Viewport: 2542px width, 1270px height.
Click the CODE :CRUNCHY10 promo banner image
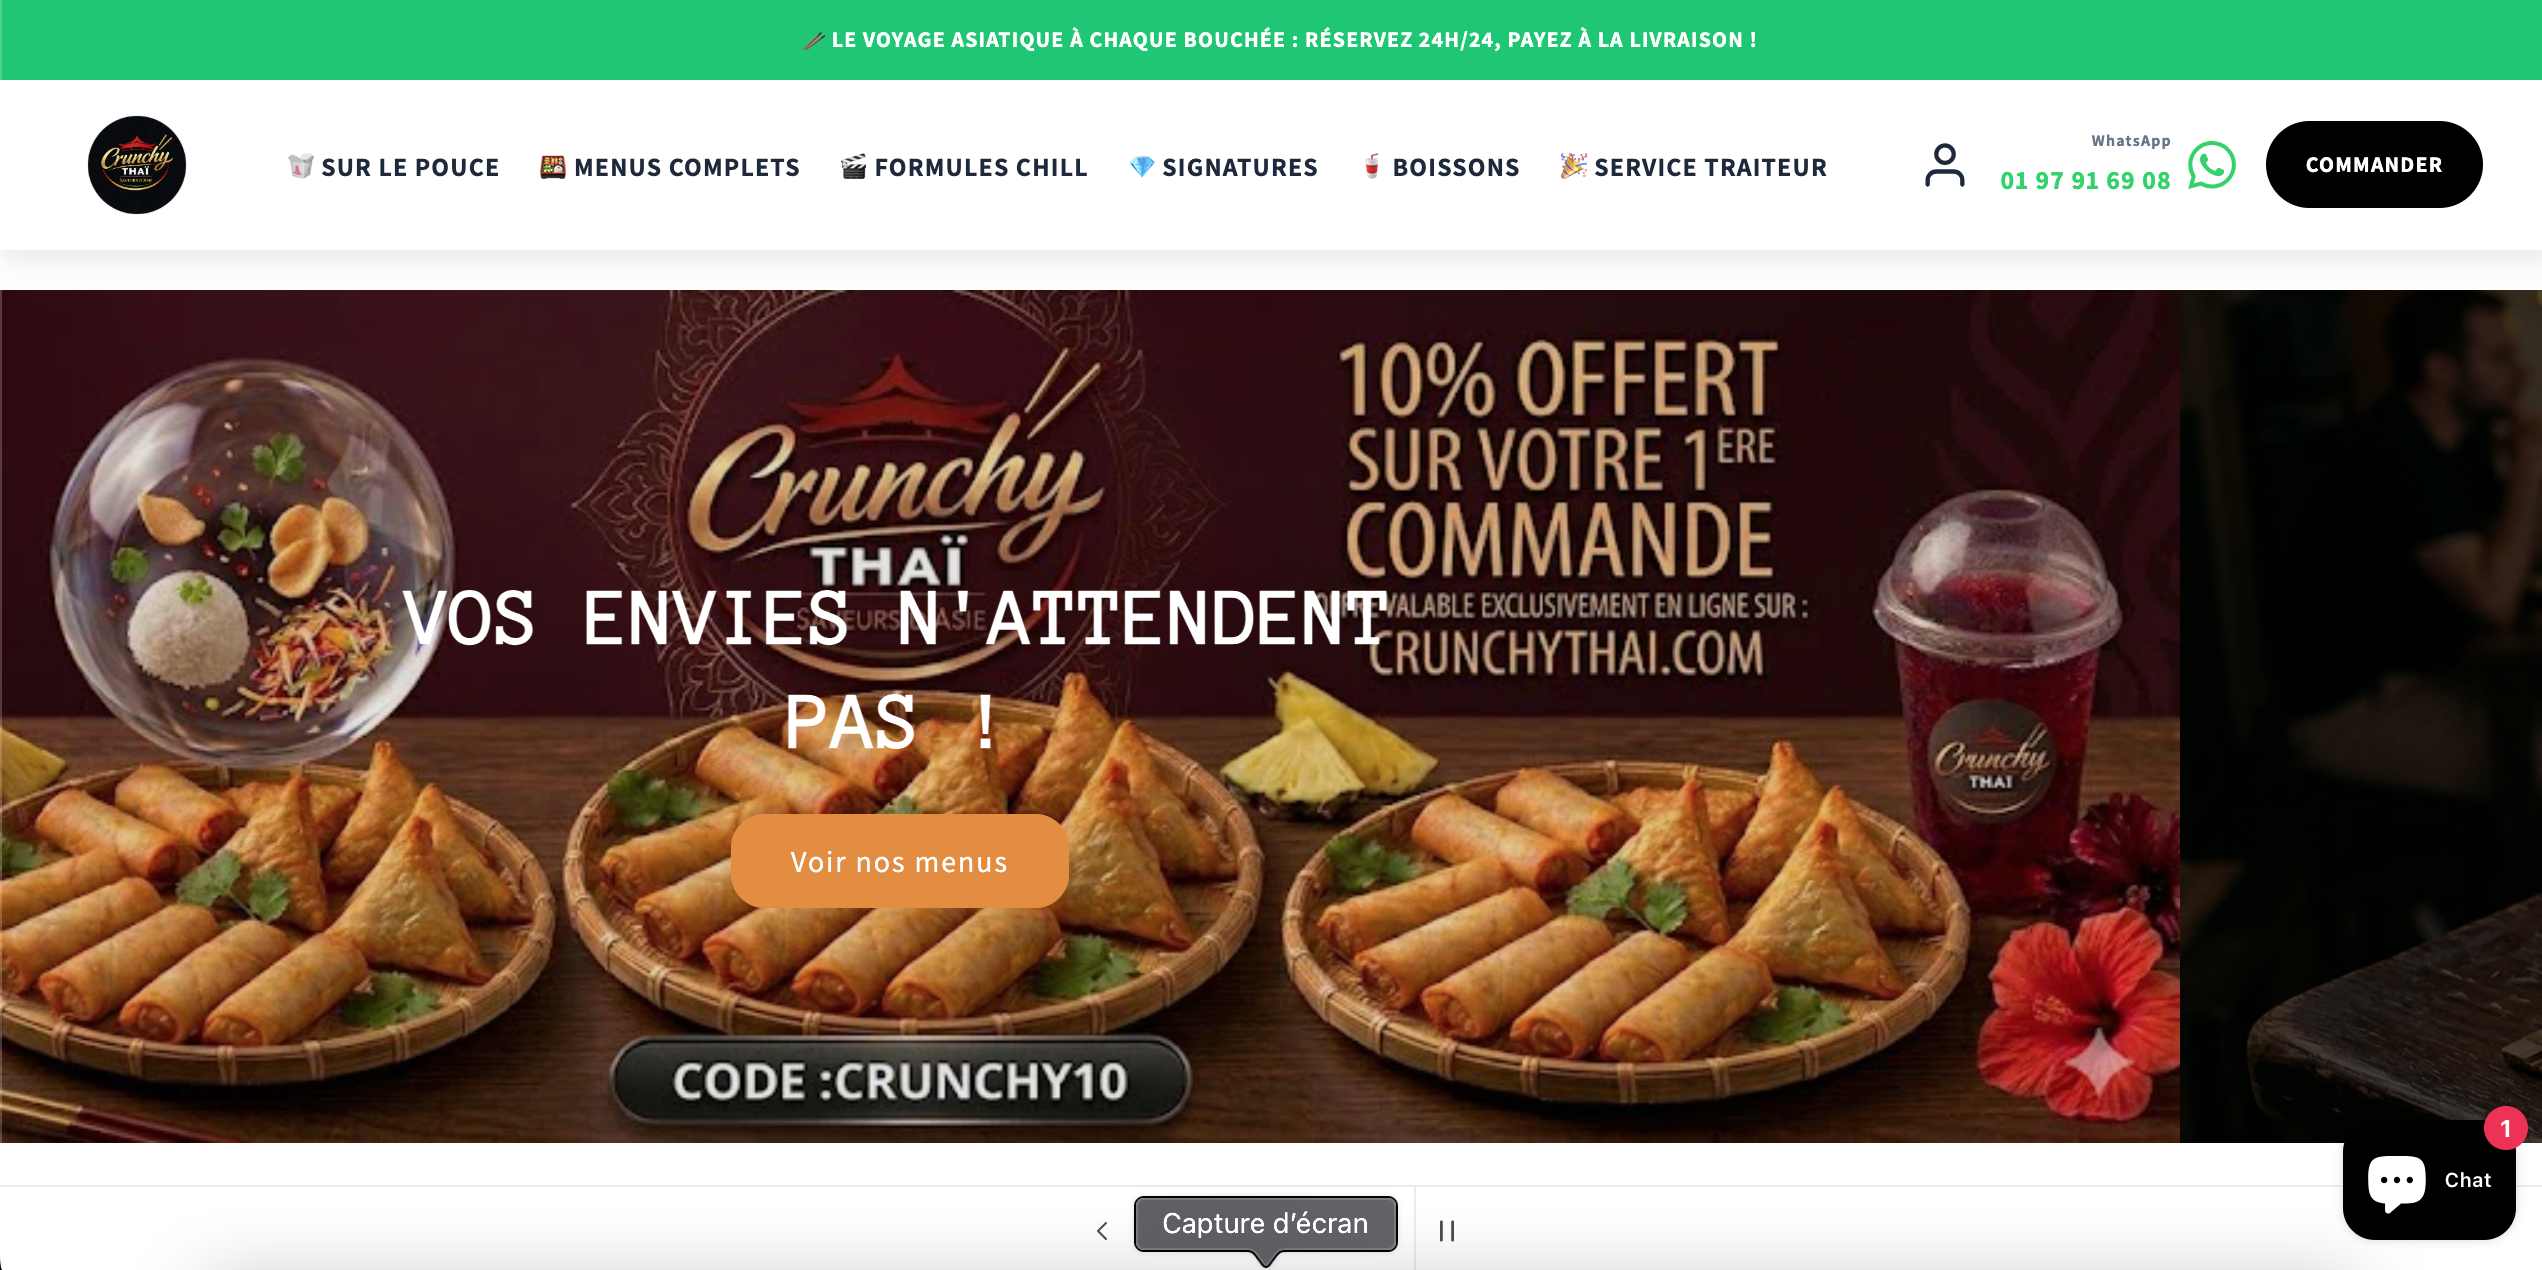pyautogui.click(x=1090, y=716)
